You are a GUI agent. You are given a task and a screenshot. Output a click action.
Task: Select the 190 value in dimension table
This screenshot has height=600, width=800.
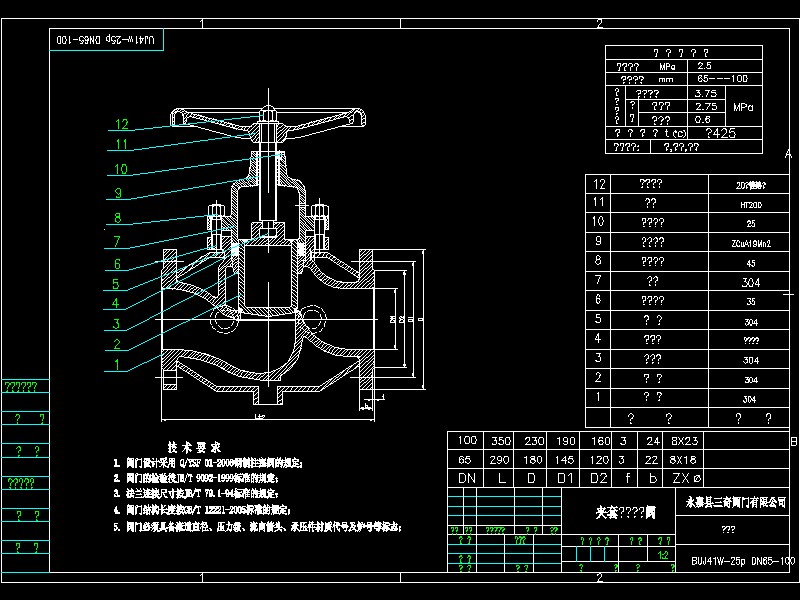[565, 441]
